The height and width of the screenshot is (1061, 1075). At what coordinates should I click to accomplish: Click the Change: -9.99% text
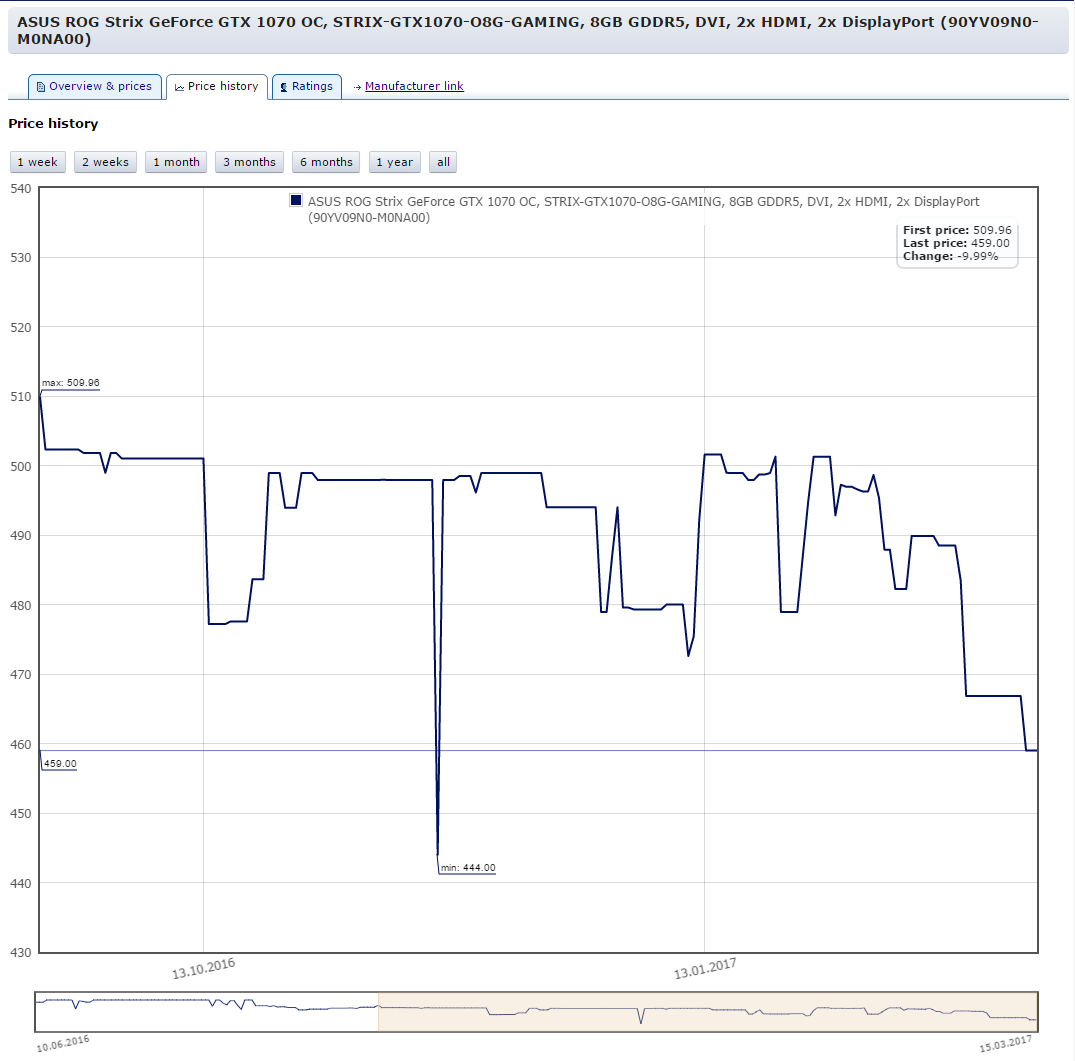(950, 256)
